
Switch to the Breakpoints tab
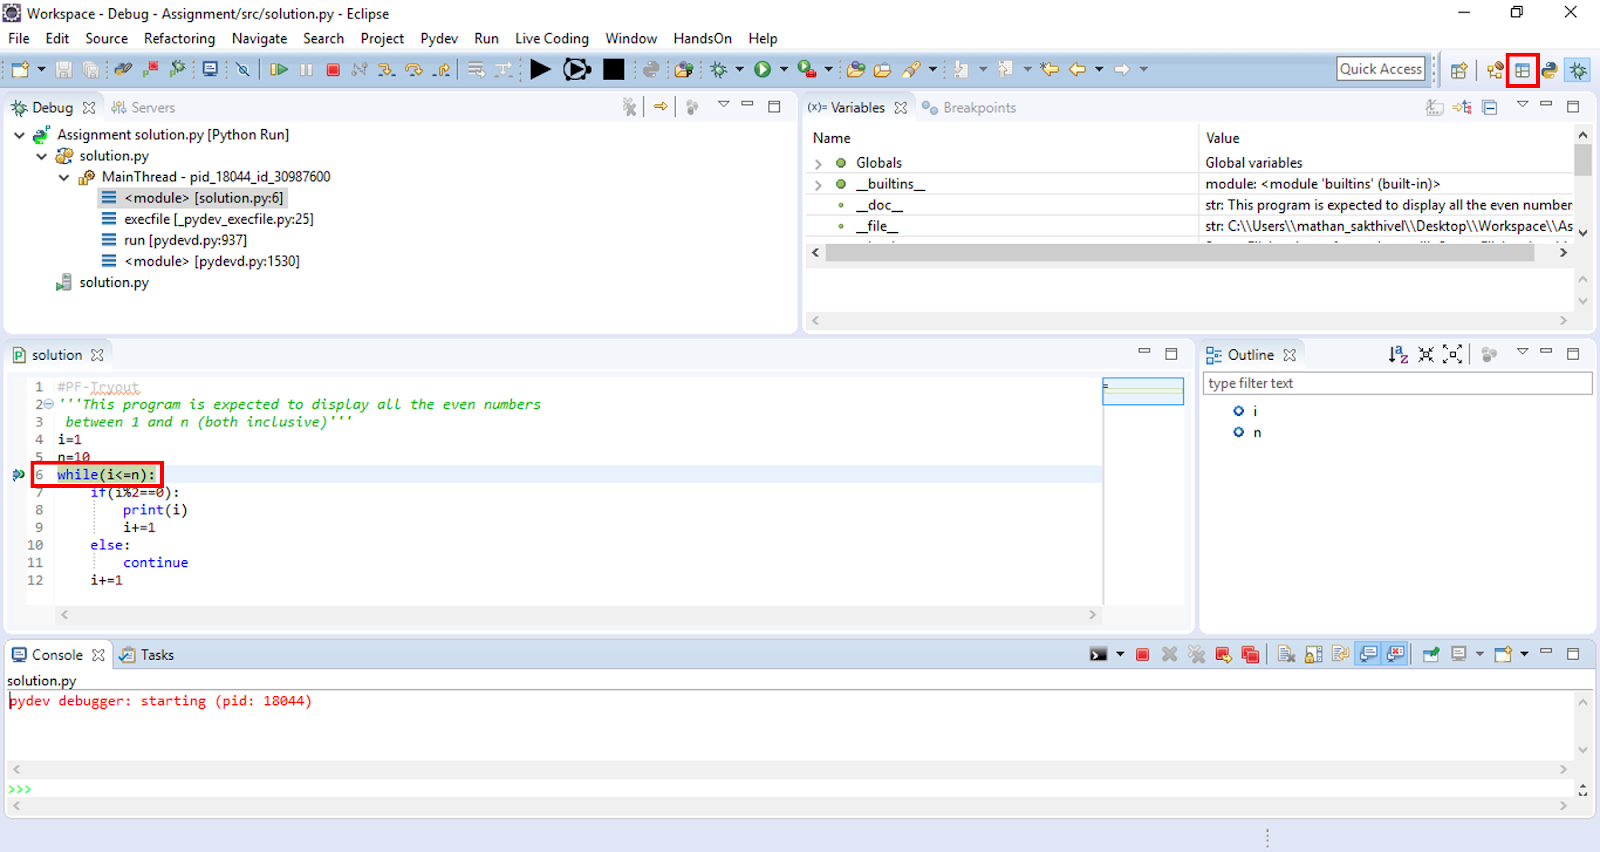click(978, 108)
